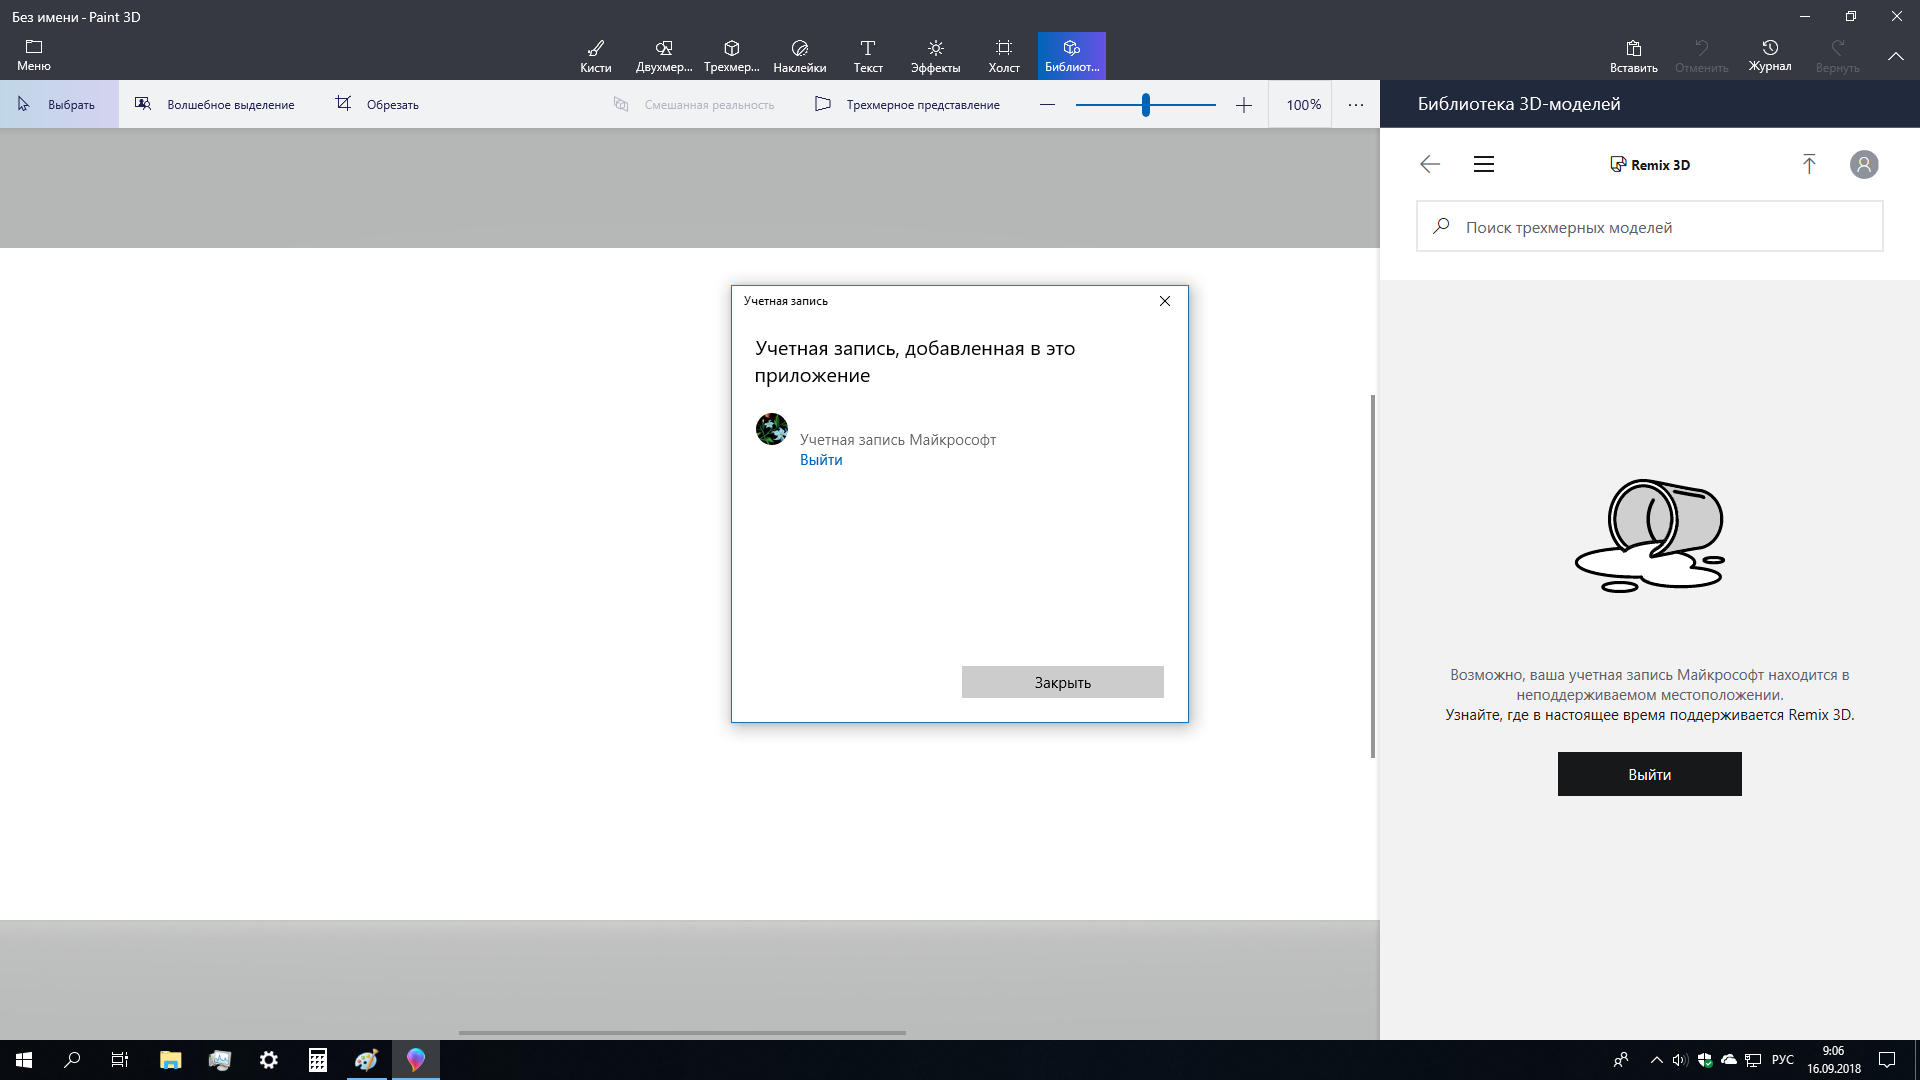Open the Двухмерные shapes tab
This screenshot has height=1080, width=1920.
(664, 56)
